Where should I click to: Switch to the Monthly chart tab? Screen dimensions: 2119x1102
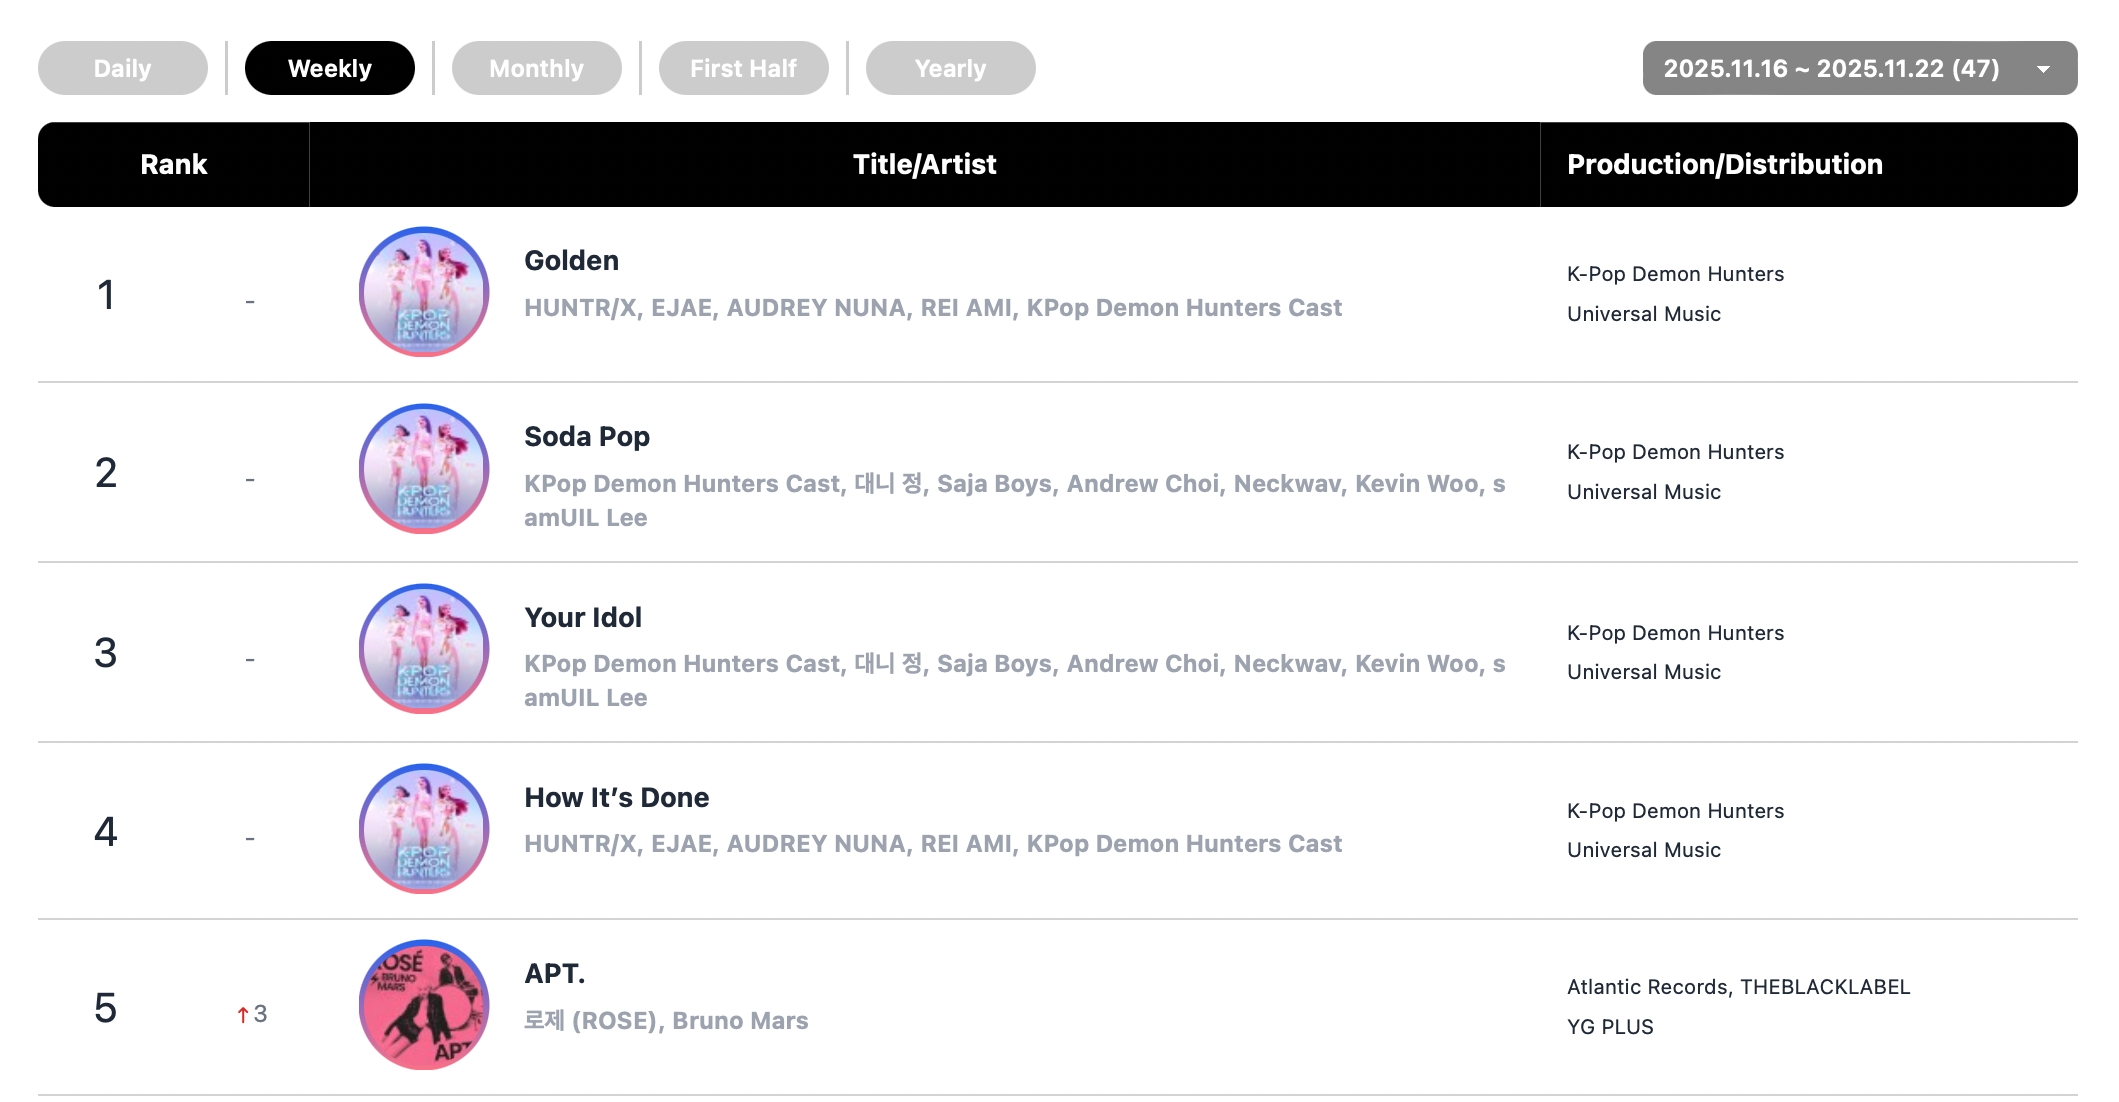click(x=537, y=68)
